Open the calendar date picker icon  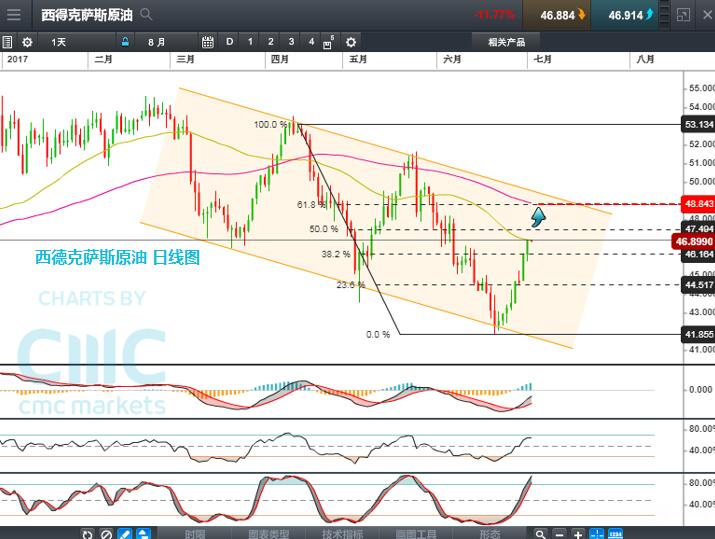click(x=208, y=42)
